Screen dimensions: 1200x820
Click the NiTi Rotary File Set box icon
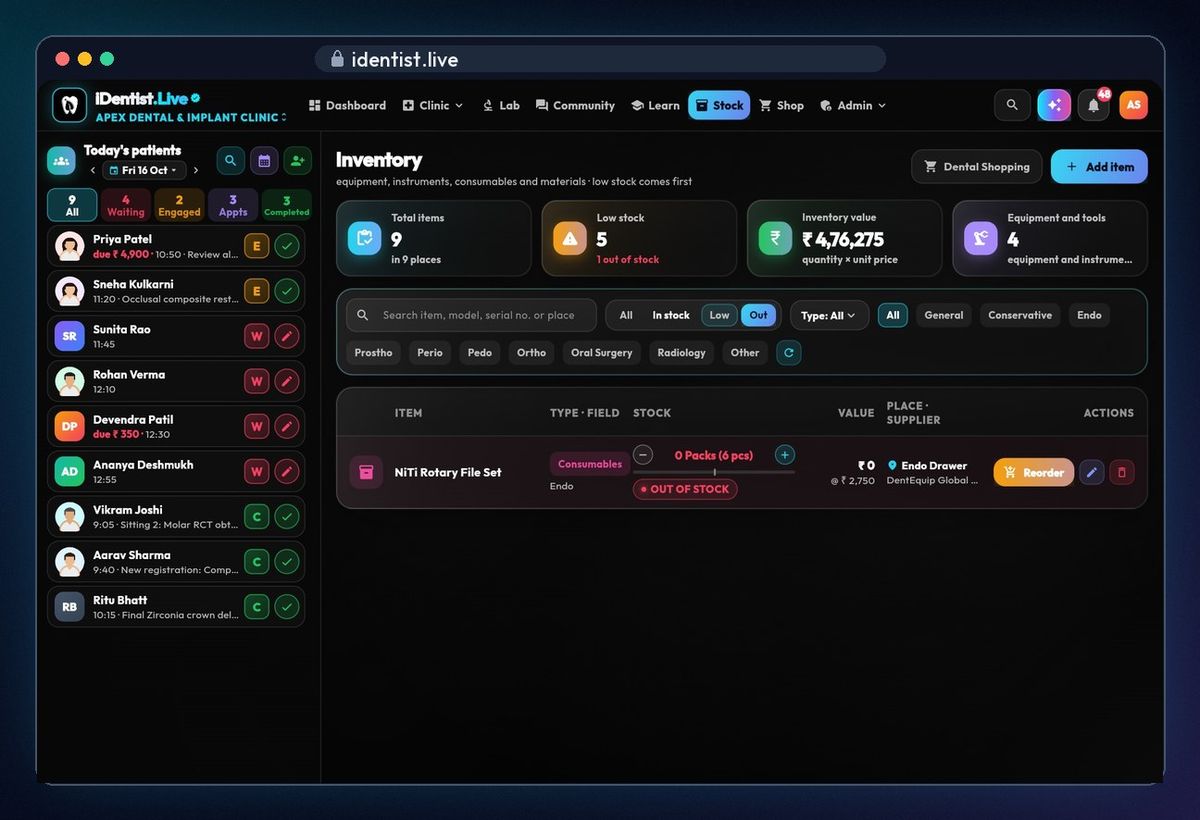click(x=366, y=472)
